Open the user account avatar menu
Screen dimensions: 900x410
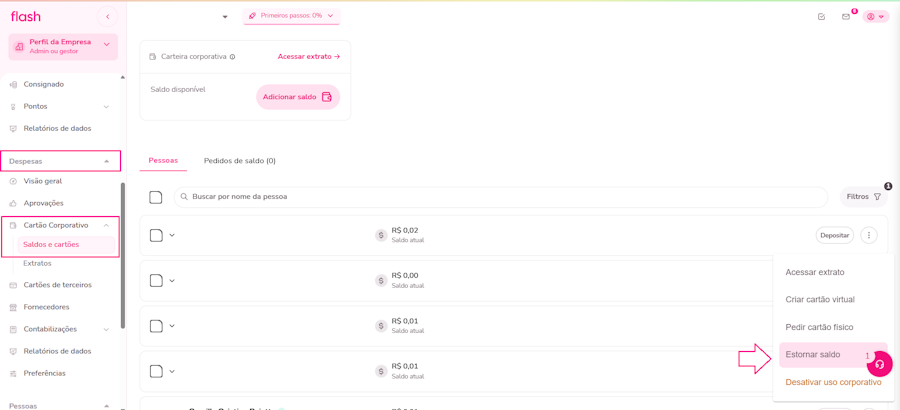point(876,17)
